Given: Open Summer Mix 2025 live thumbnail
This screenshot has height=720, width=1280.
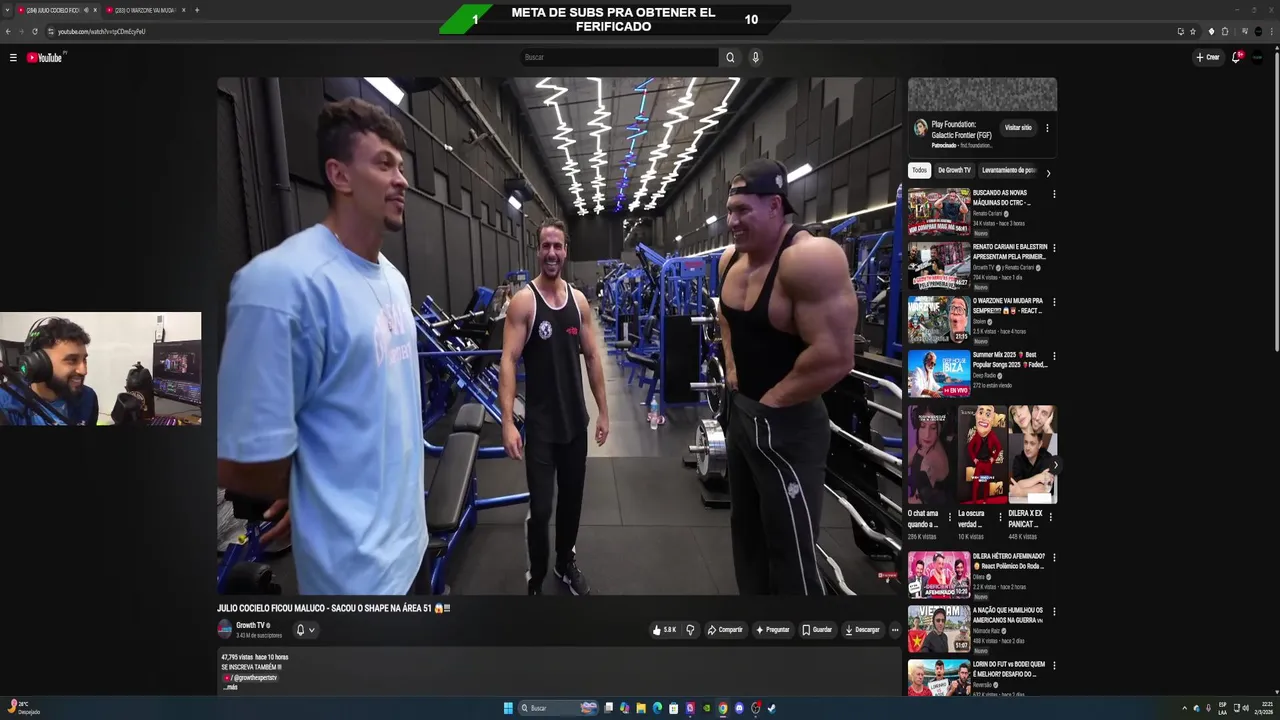Looking at the screenshot, I should (939, 374).
